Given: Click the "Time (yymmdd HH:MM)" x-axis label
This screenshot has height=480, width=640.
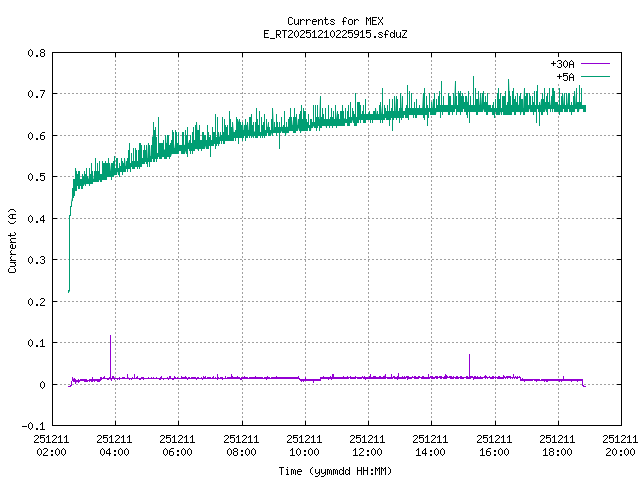Looking at the screenshot, I should (x=335, y=470).
